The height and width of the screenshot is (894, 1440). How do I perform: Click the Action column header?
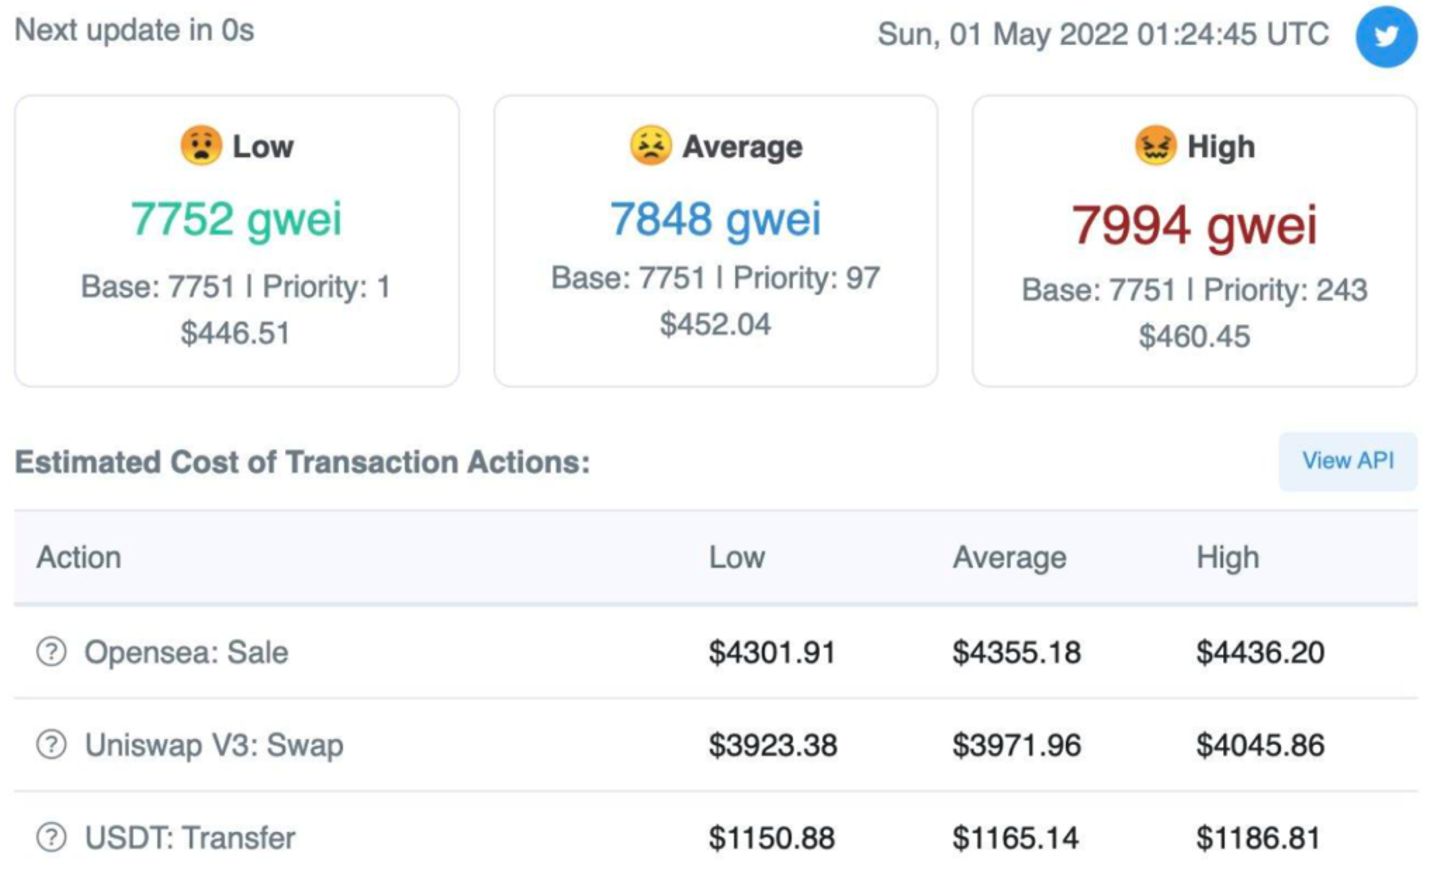point(79,557)
